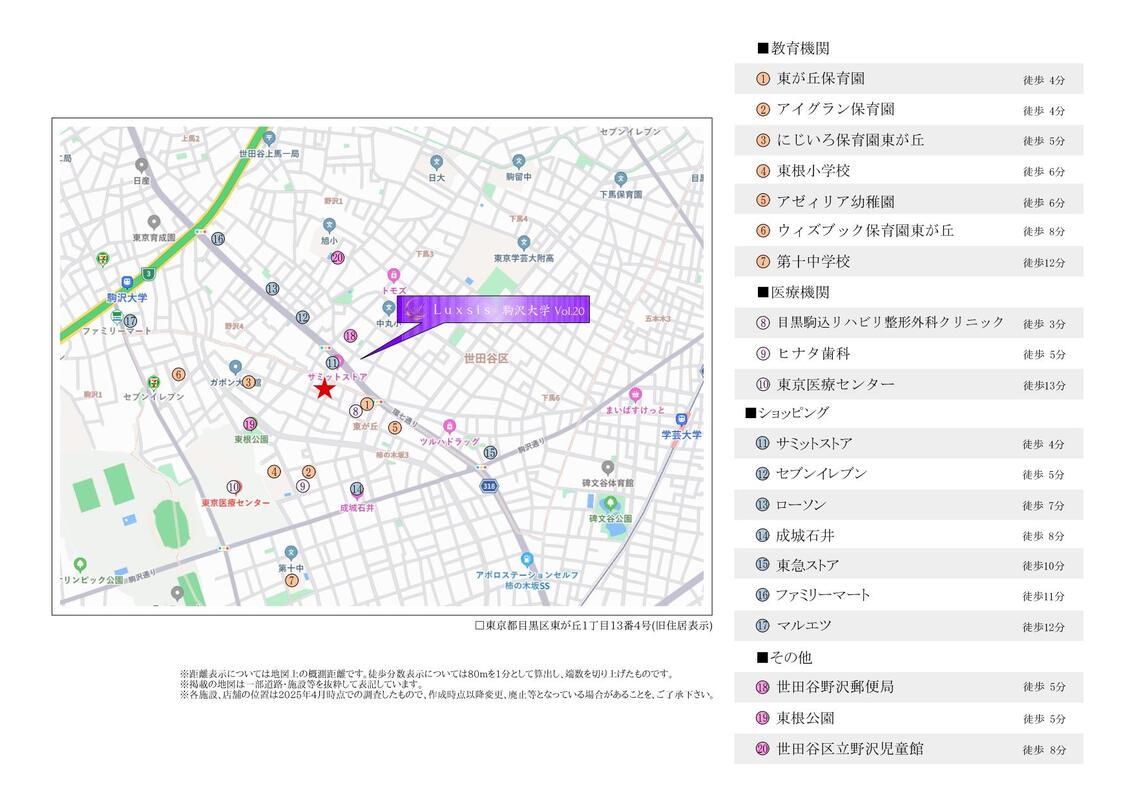Select the ショッピング section heading
This screenshot has width=1132, height=800.
point(787,412)
